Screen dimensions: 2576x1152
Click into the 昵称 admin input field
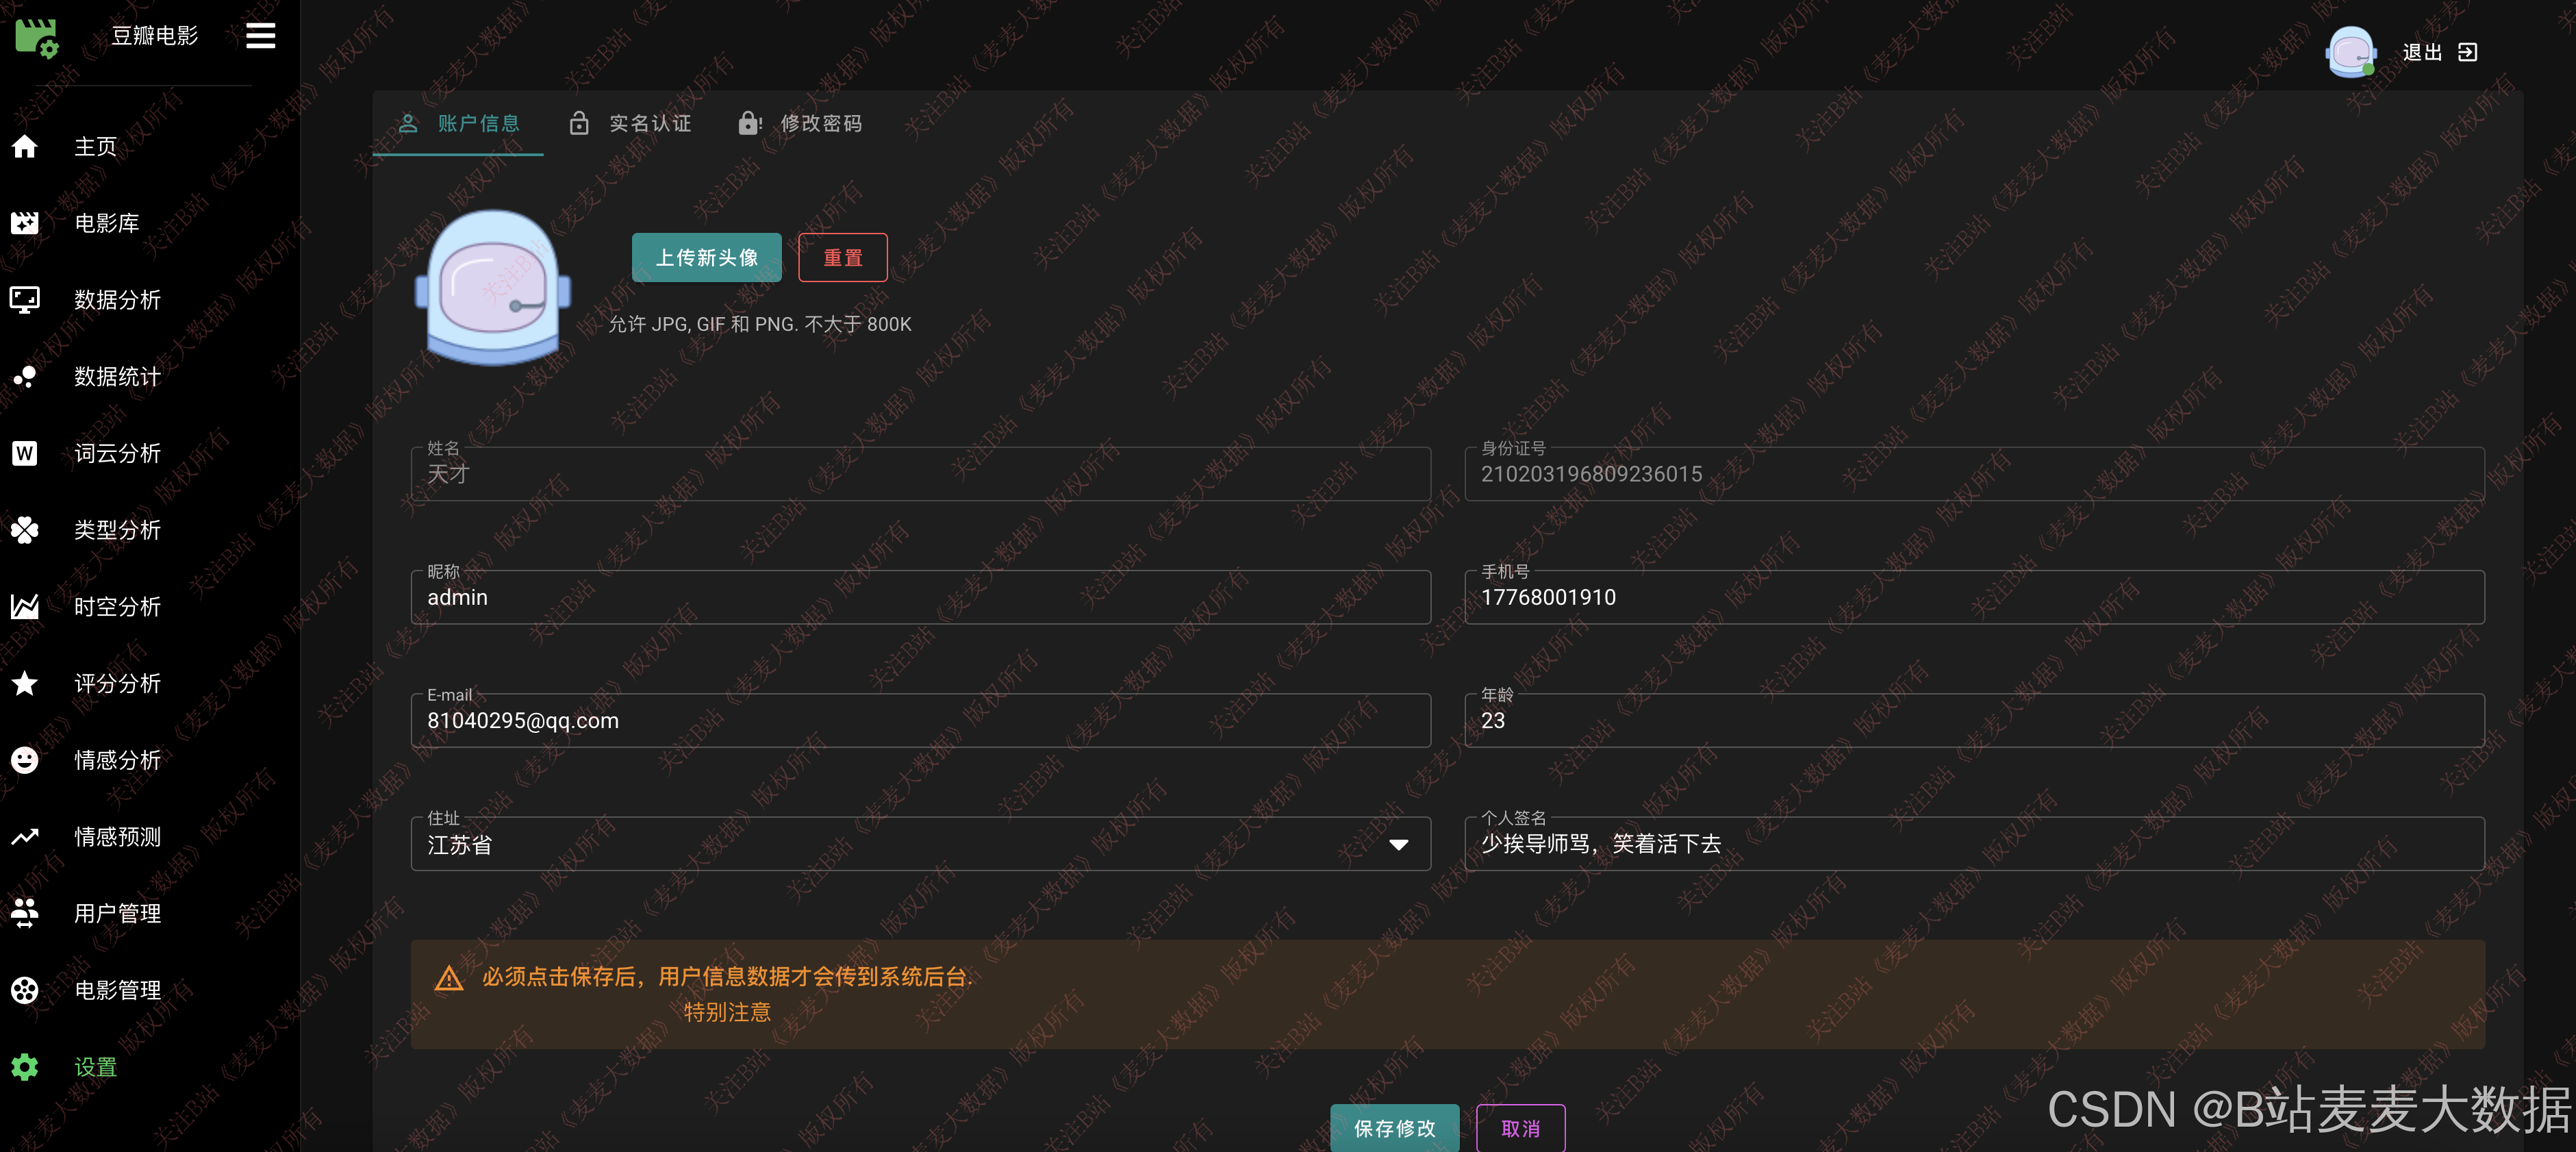pos(920,598)
